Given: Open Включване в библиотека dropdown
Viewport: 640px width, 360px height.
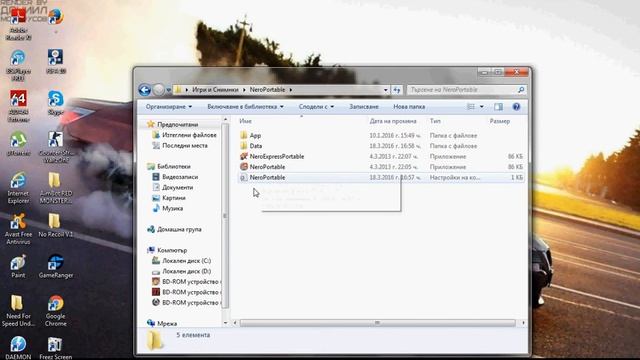Looking at the screenshot, I should tap(245, 107).
